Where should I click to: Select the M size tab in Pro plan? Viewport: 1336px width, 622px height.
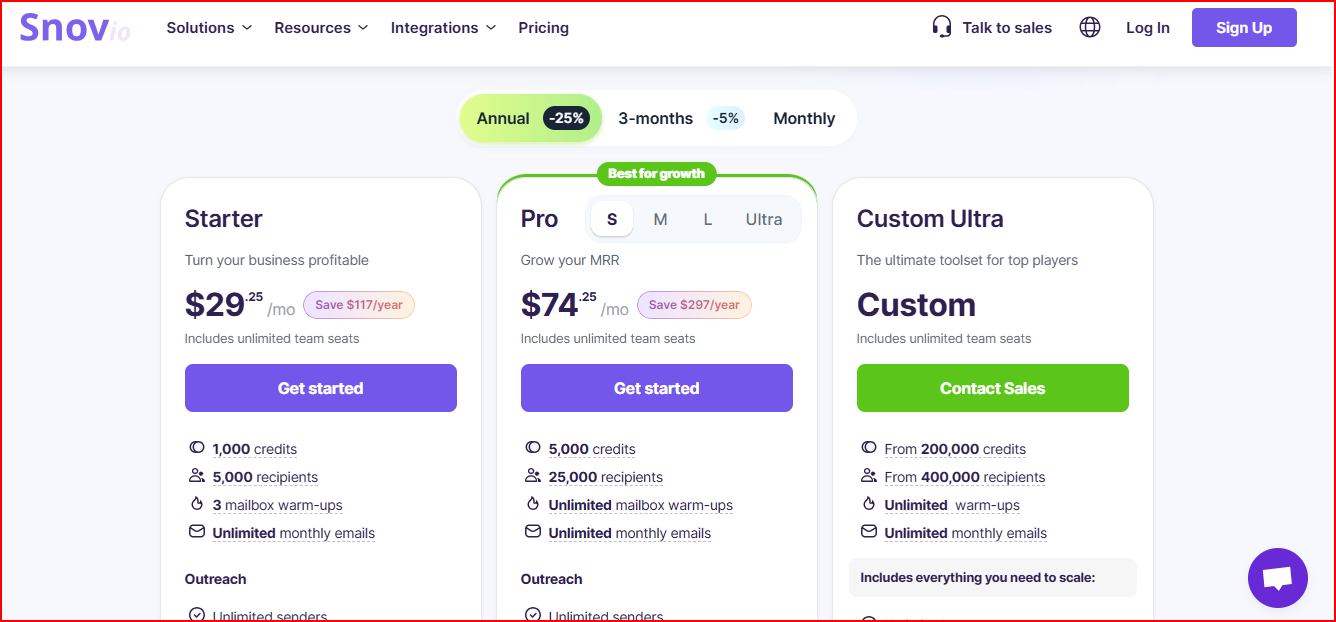coord(660,218)
